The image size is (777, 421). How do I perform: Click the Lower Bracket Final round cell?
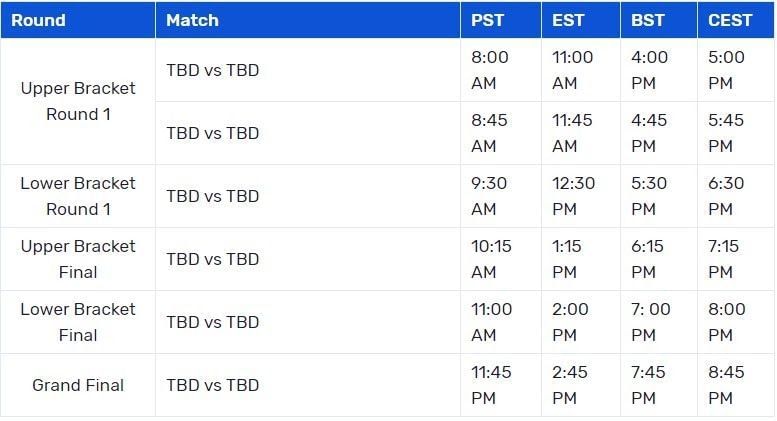78,322
